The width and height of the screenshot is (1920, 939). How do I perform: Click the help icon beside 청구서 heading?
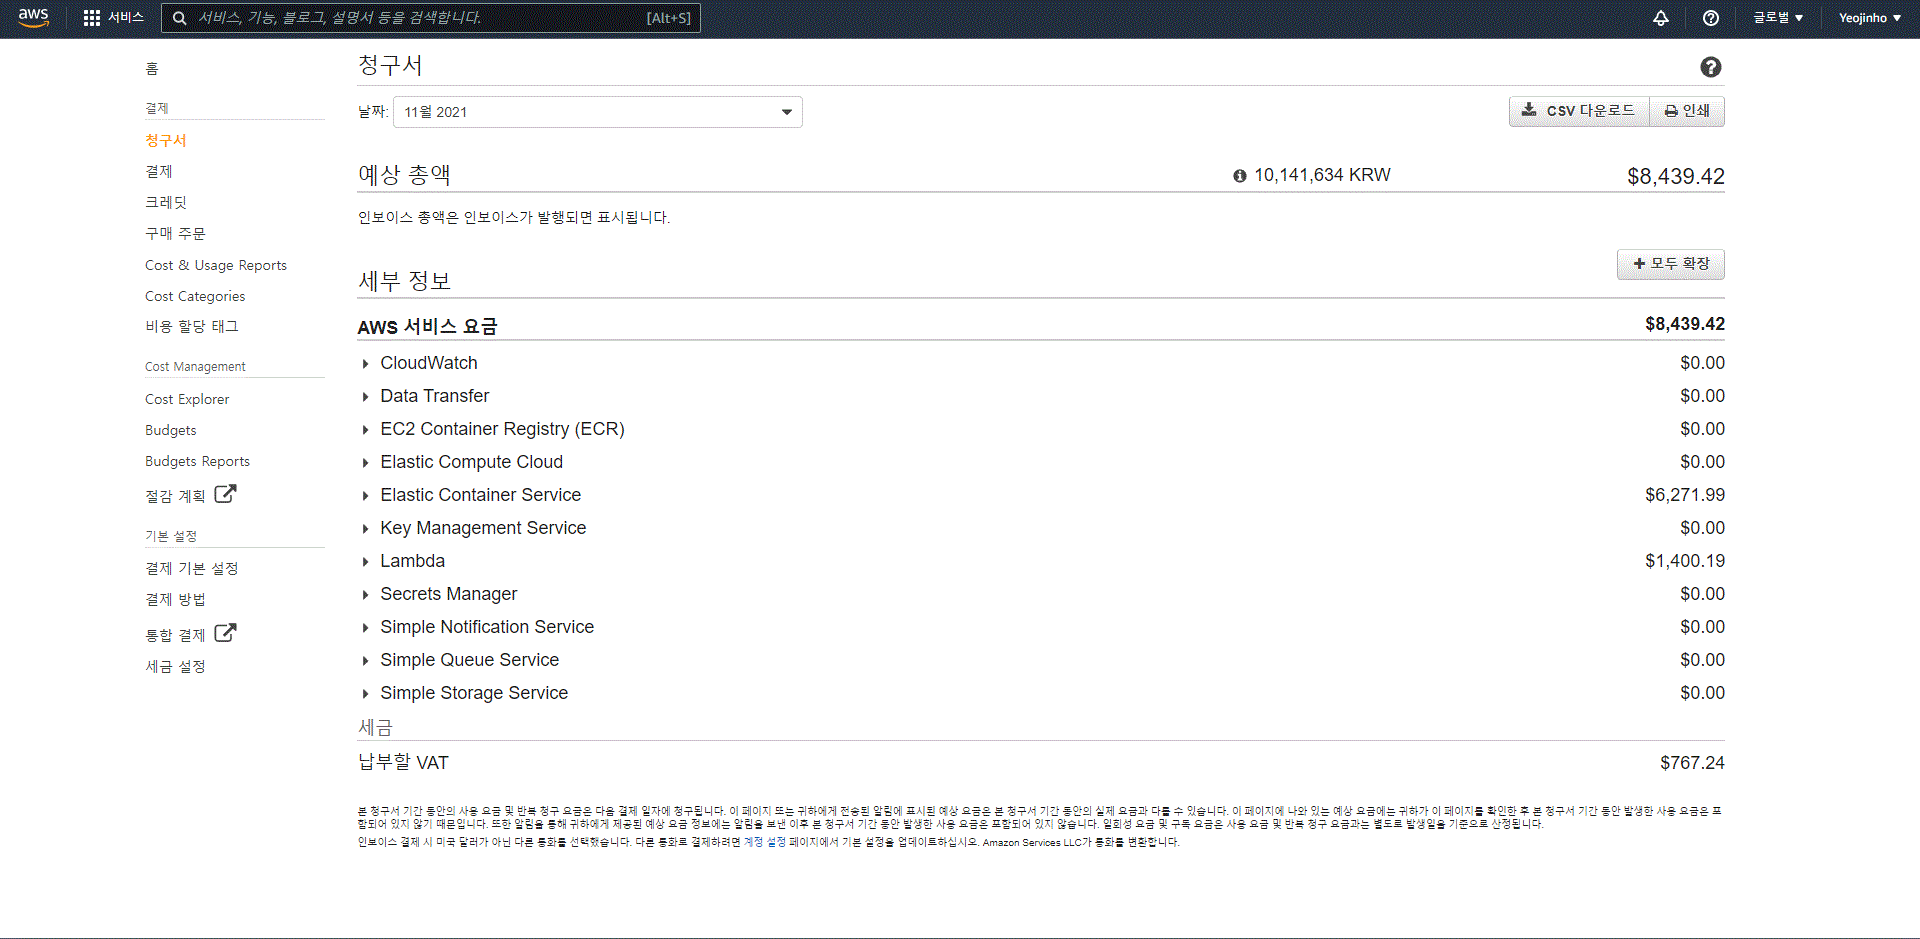[1711, 67]
